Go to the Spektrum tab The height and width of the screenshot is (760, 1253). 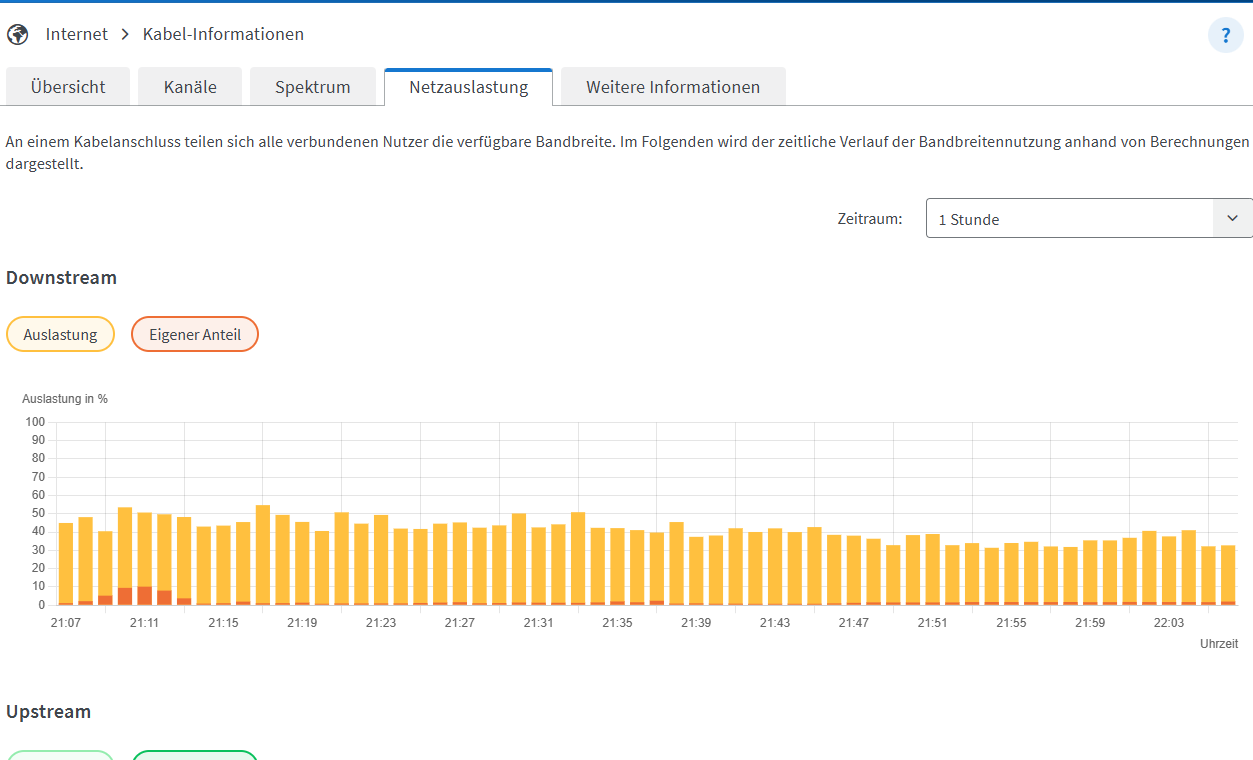pyautogui.click(x=313, y=87)
